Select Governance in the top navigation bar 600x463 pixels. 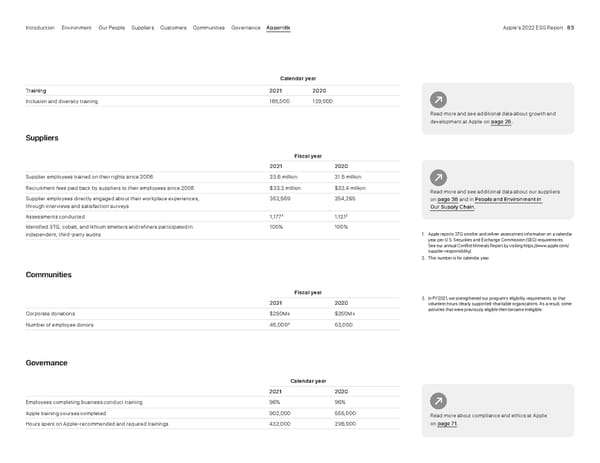[x=246, y=28]
